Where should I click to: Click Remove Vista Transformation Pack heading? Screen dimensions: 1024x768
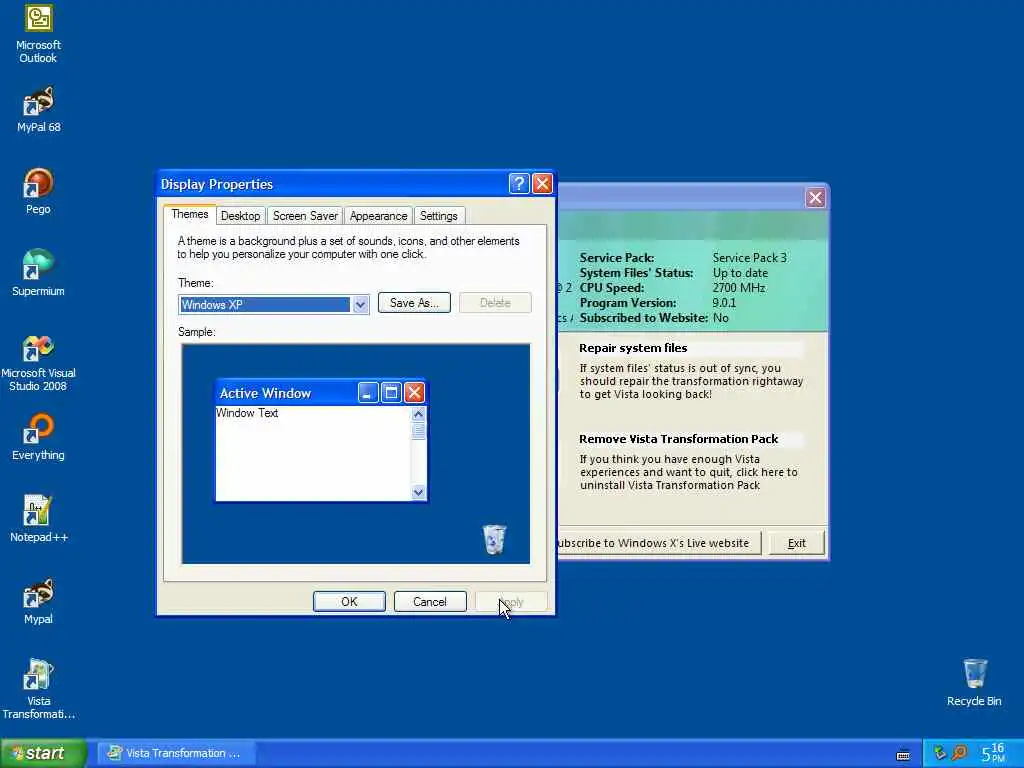(x=679, y=439)
